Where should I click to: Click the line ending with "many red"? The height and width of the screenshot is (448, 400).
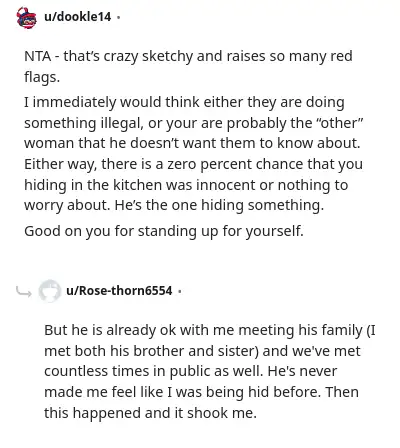coord(188,57)
